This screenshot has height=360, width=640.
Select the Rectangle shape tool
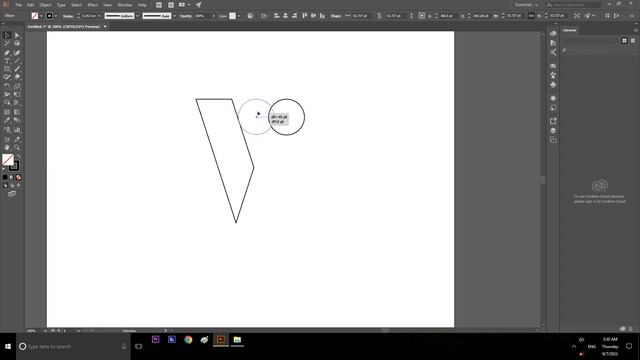tap(7, 69)
